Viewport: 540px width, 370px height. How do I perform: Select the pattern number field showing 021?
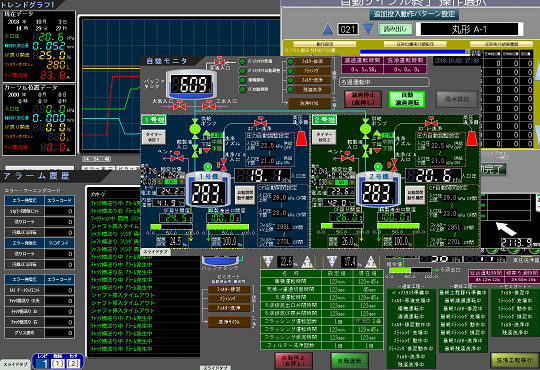click(348, 29)
